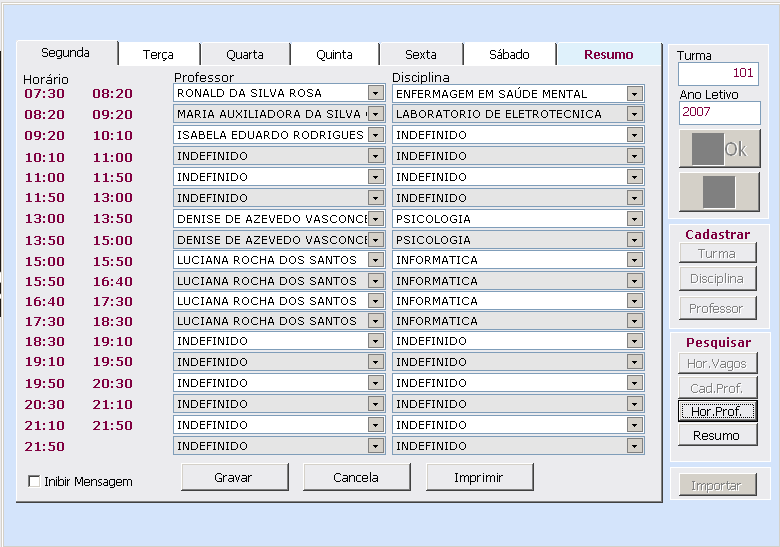The height and width of the screenshot is (547, 780).
Task: Open the Quarta tab
Action: pos(245,55)
